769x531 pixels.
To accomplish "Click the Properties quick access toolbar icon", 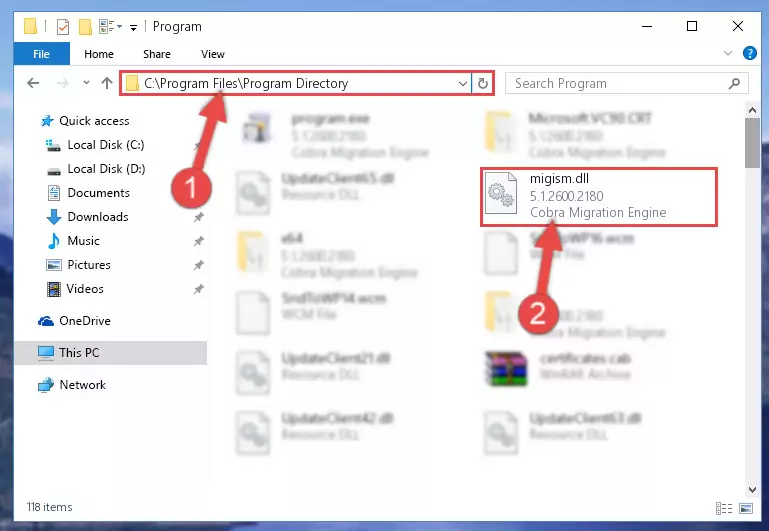I will 63,26.
